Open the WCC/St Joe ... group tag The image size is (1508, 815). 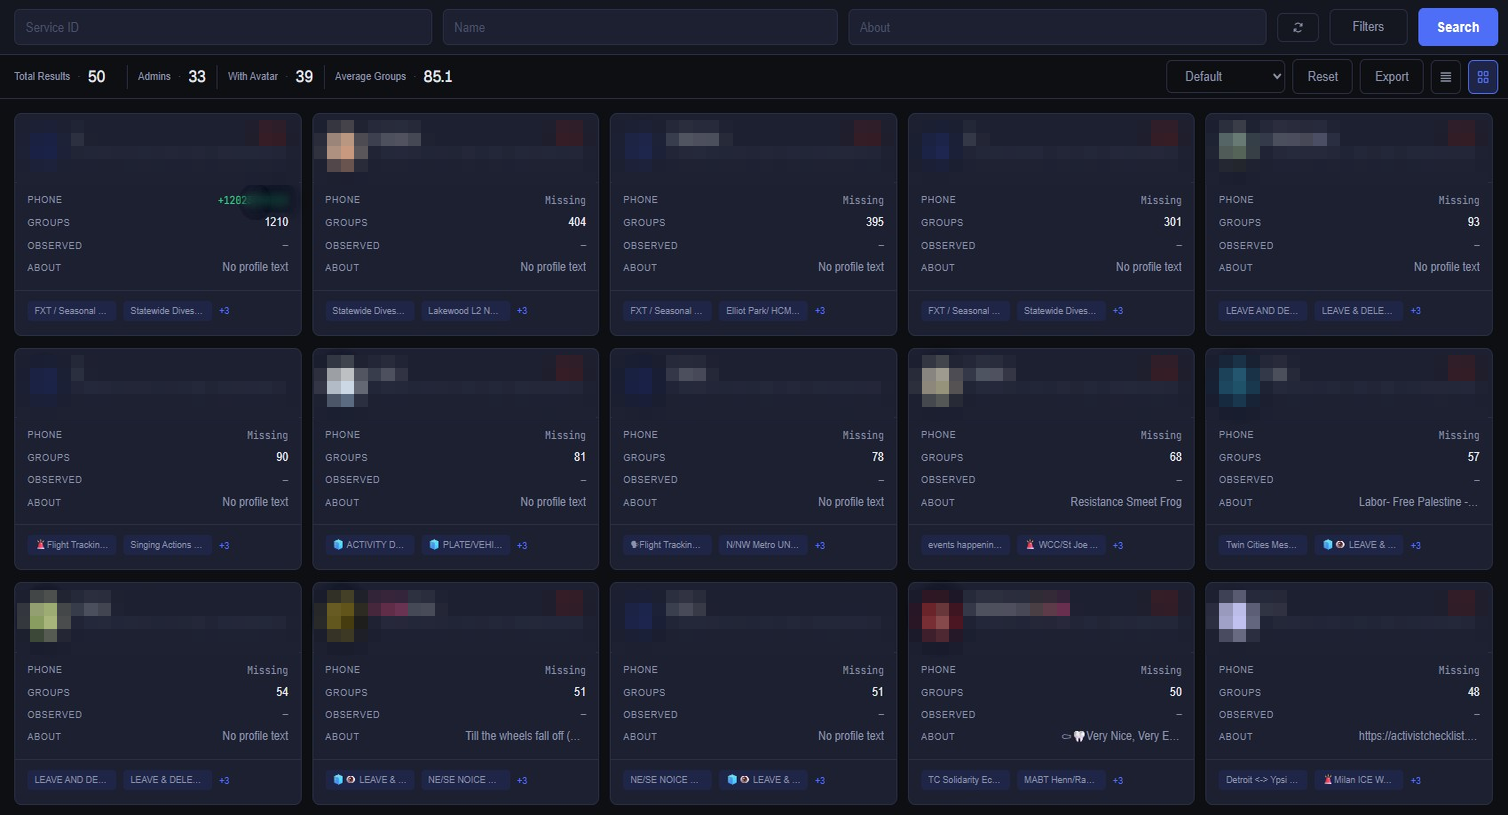1061,545
